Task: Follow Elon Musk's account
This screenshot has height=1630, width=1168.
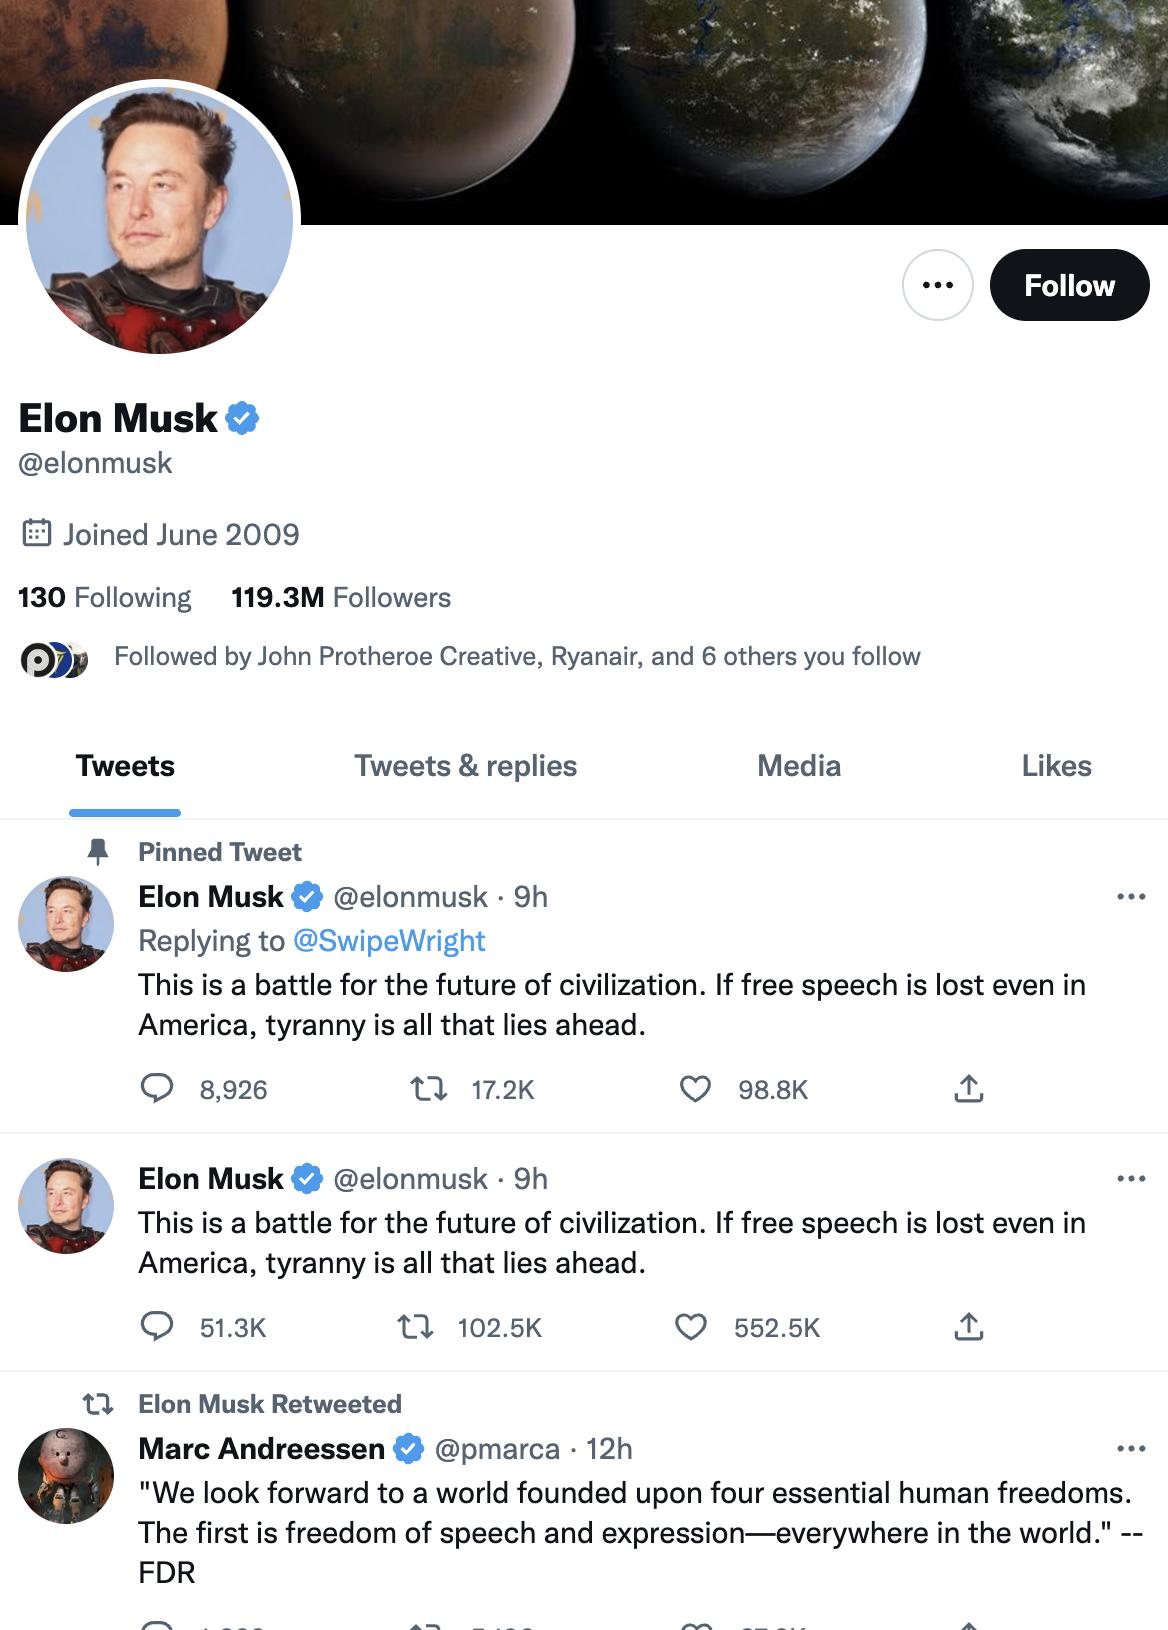Action: click(1069, 286)
